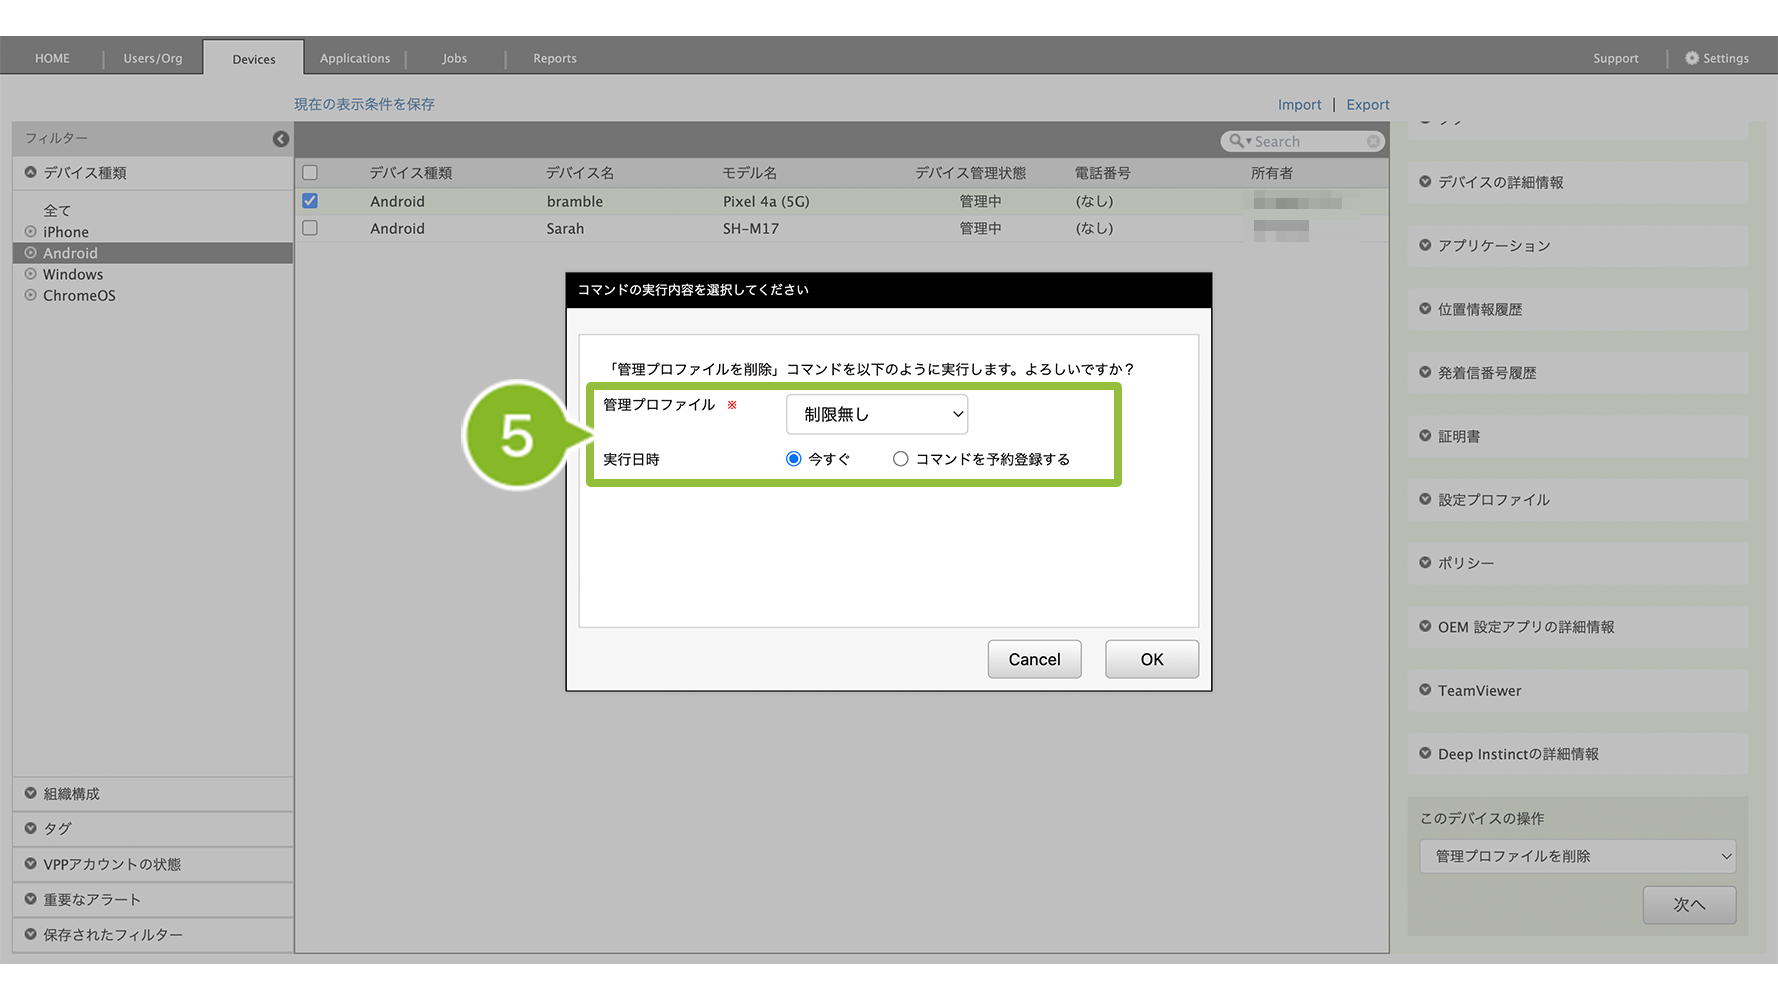Click the 次へ button

pos(1689,904)
